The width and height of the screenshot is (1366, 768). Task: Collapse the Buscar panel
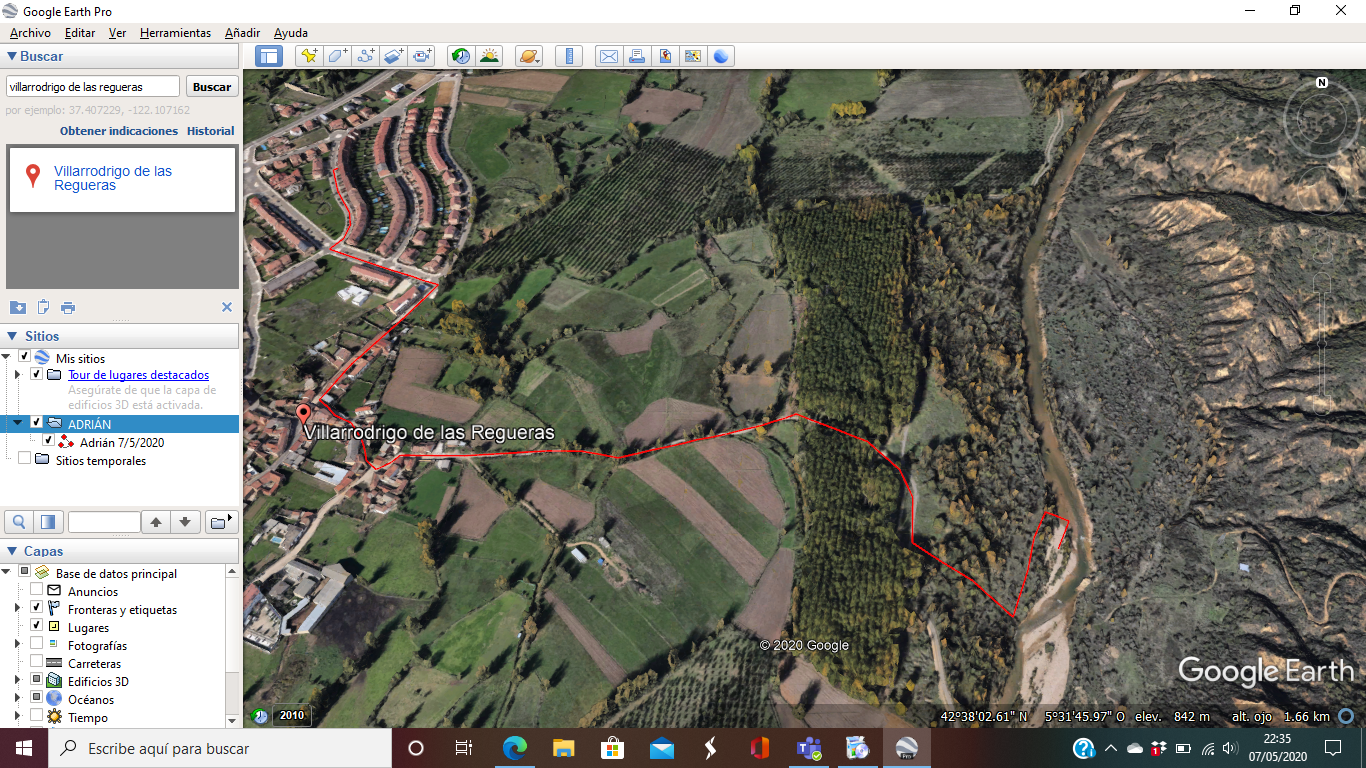click(x=12, y=56)
